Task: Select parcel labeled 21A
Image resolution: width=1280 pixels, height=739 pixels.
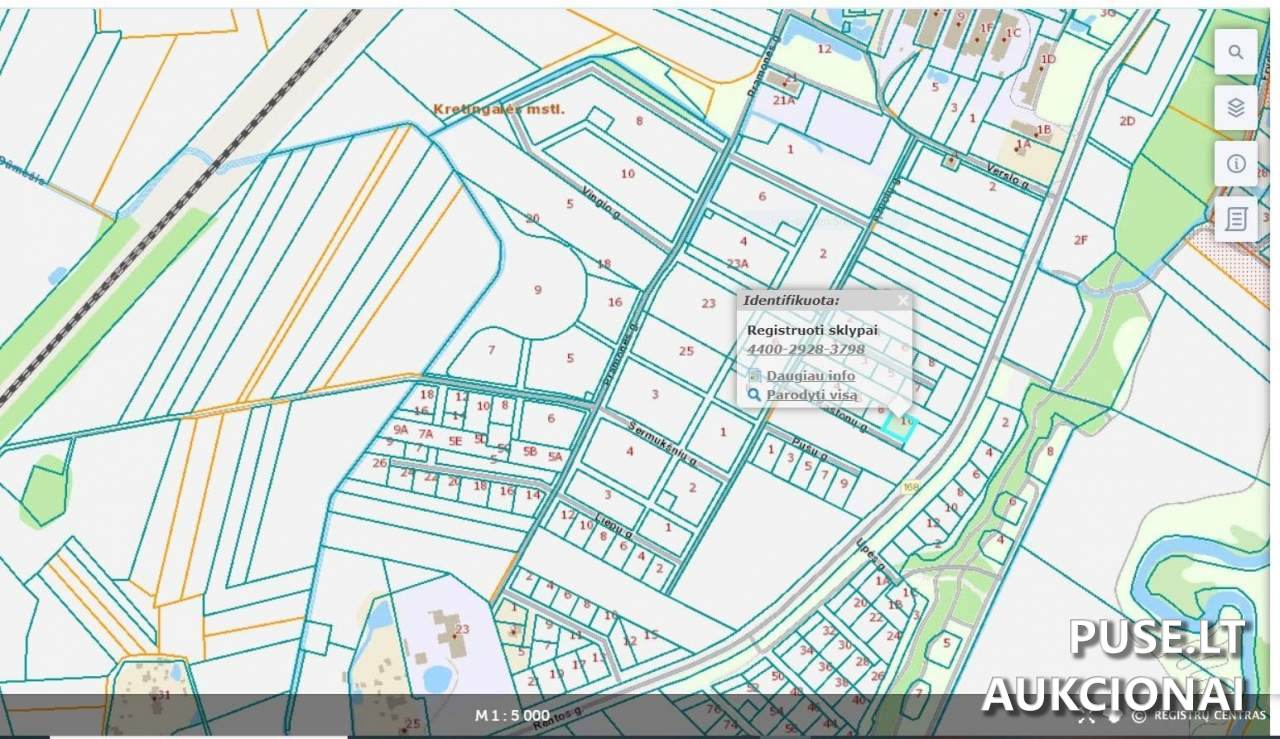Action: click(x=784, y=100)
